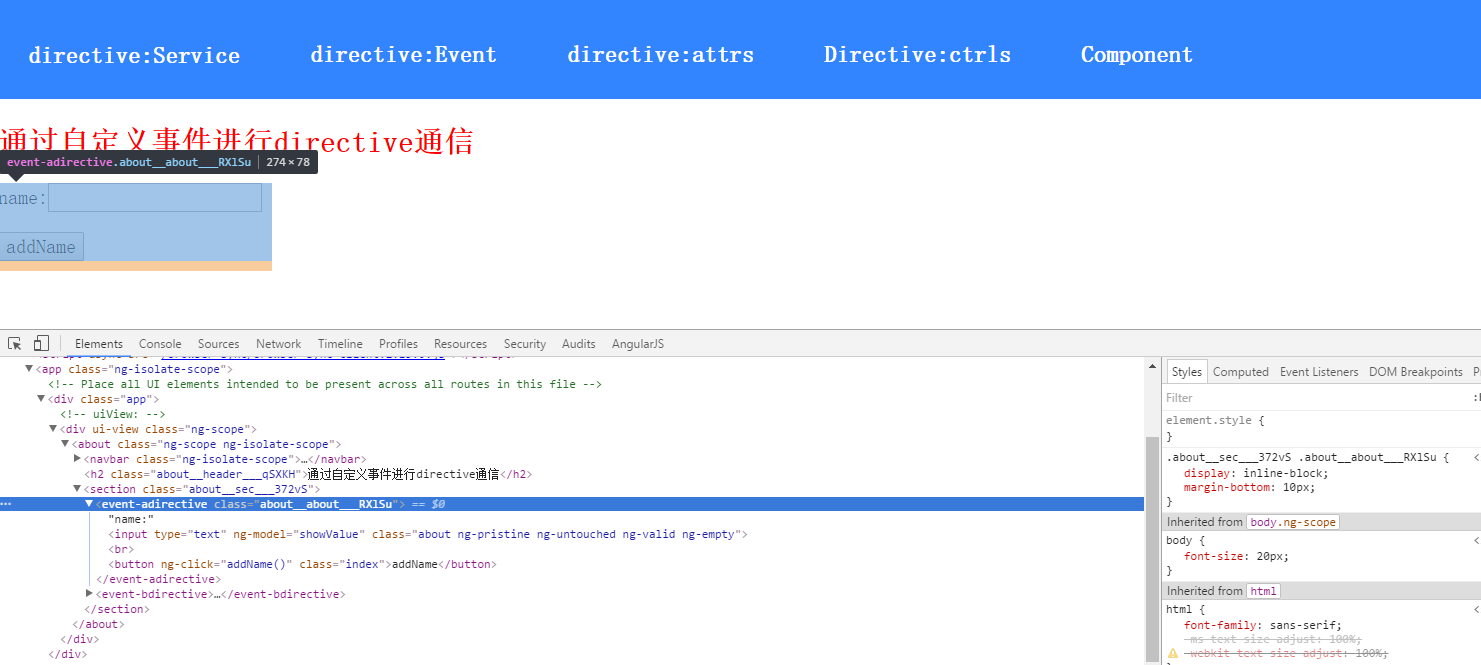This screenshot has height=665, width=1481.
Task: Select the closing event-adirective tag row
Action: pos(158,580)
